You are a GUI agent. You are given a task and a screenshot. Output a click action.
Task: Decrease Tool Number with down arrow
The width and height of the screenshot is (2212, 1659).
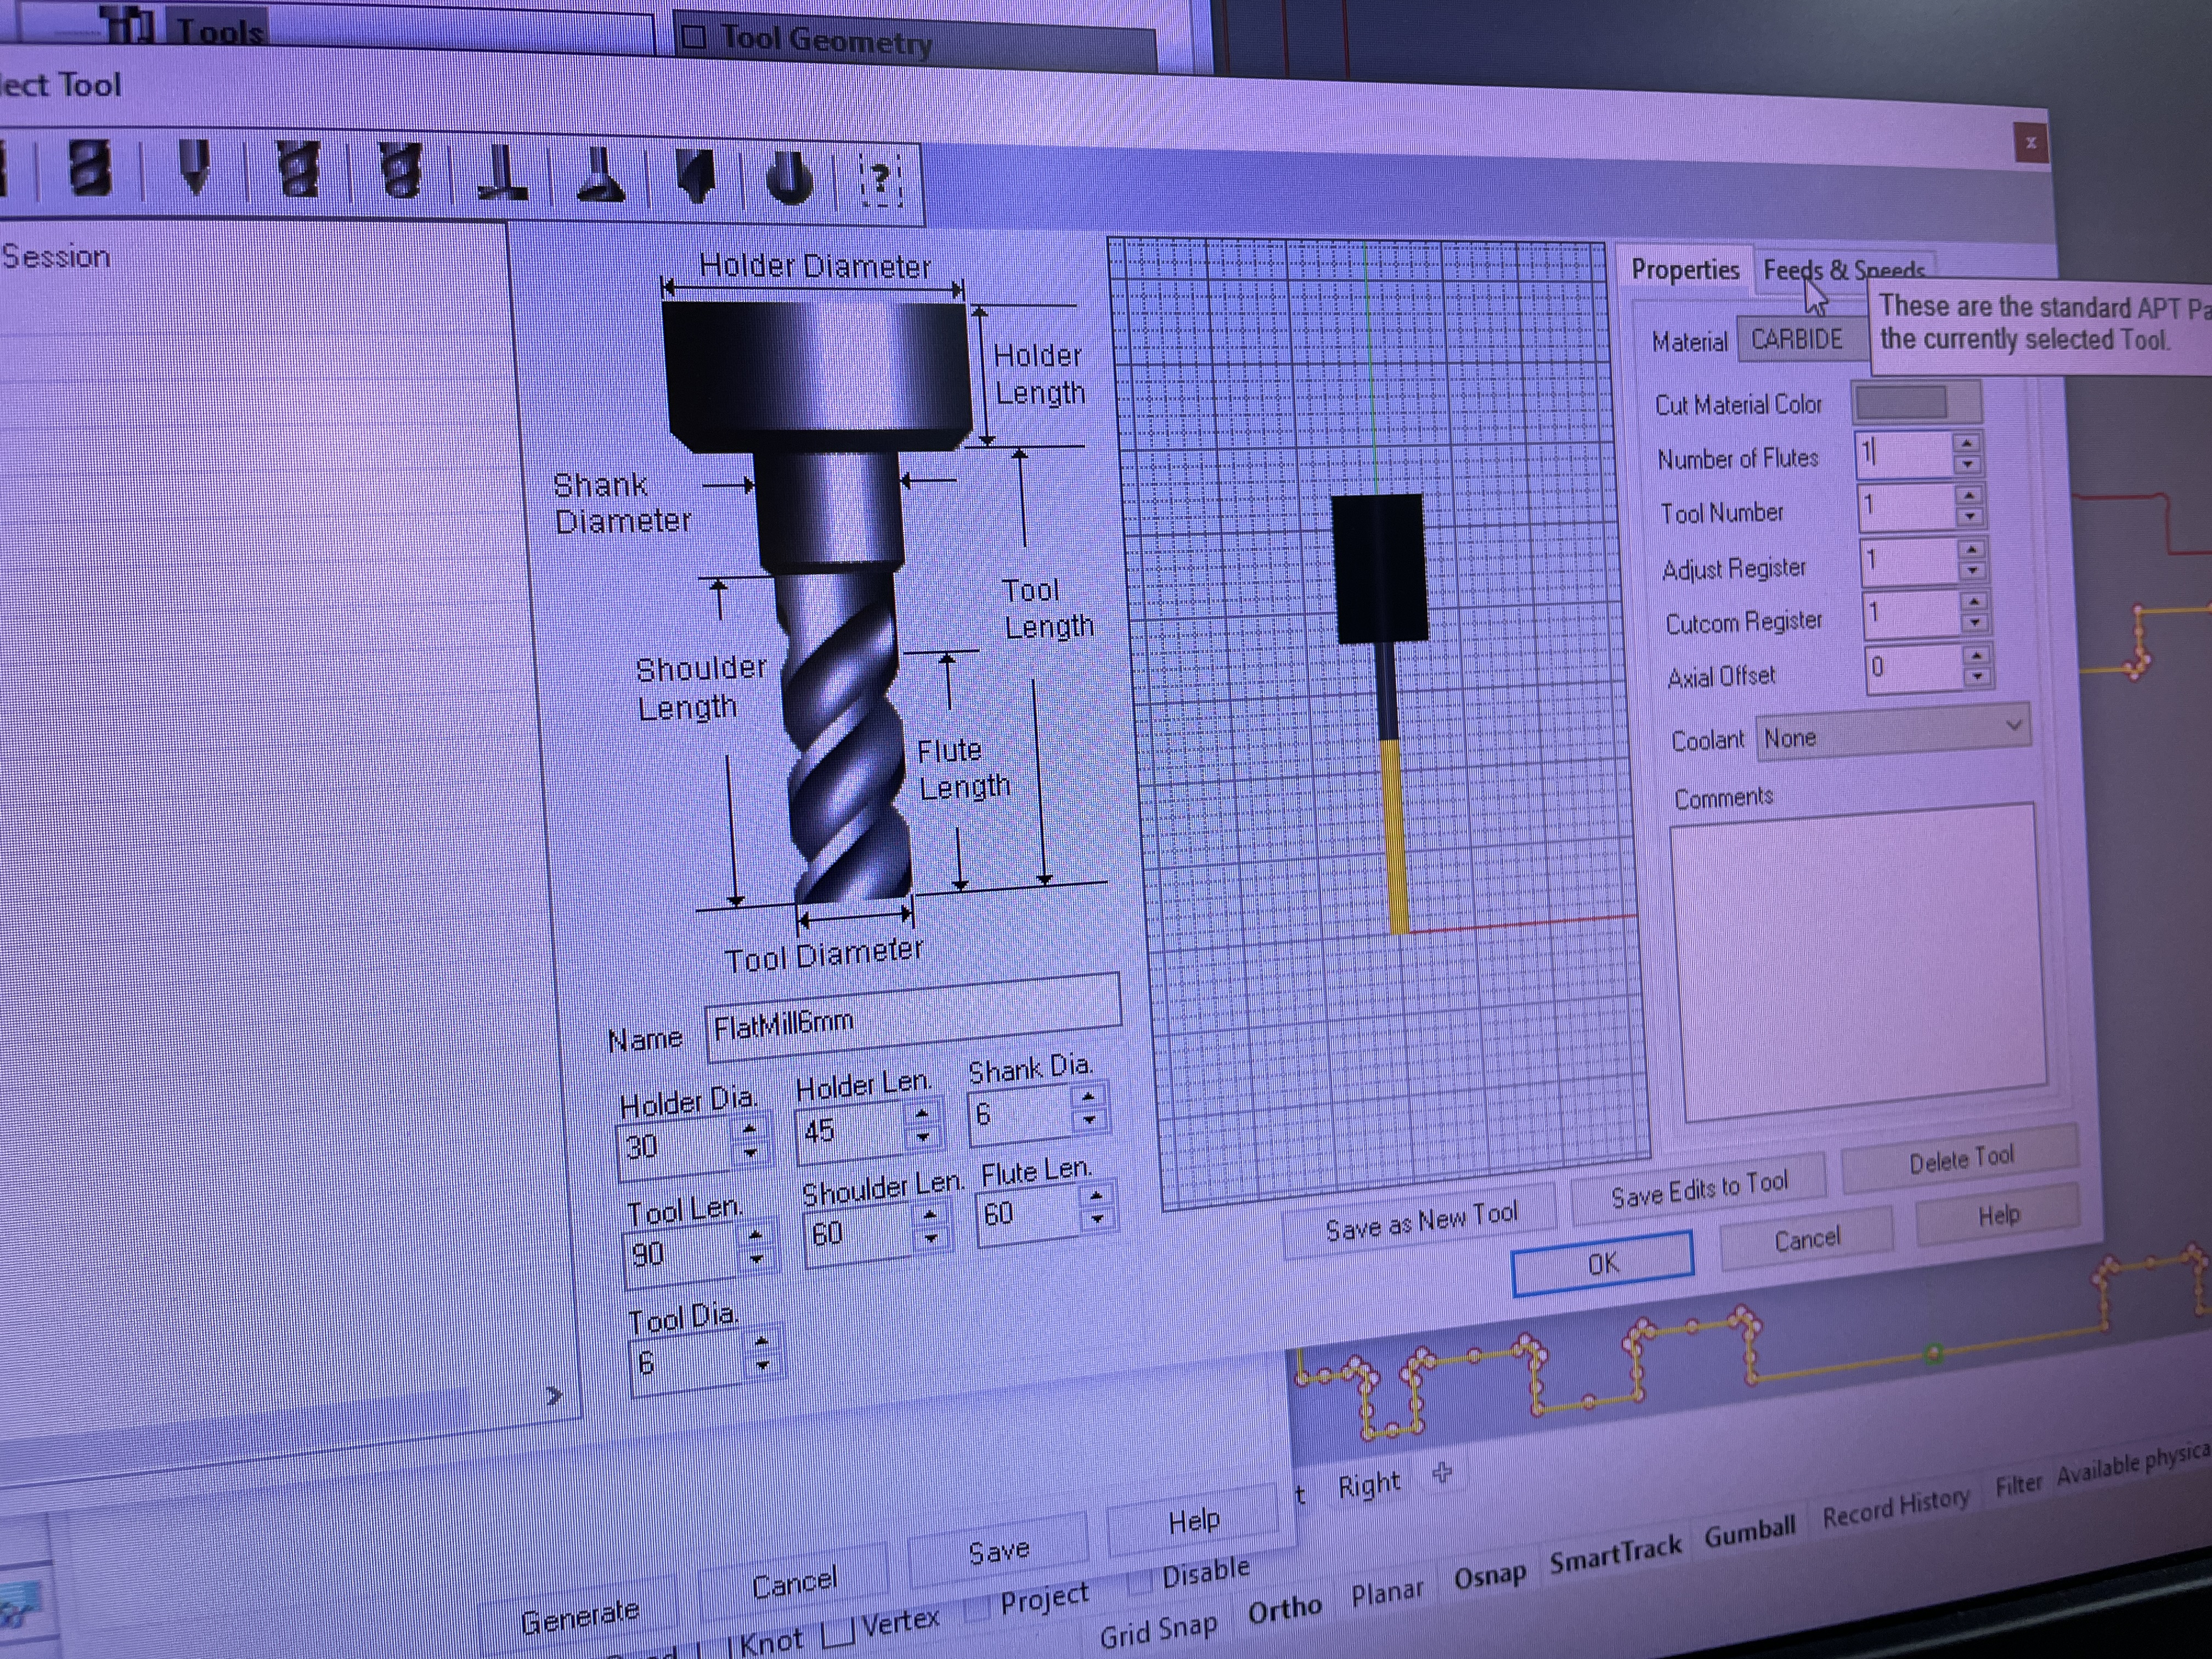tap(1969, 517)
